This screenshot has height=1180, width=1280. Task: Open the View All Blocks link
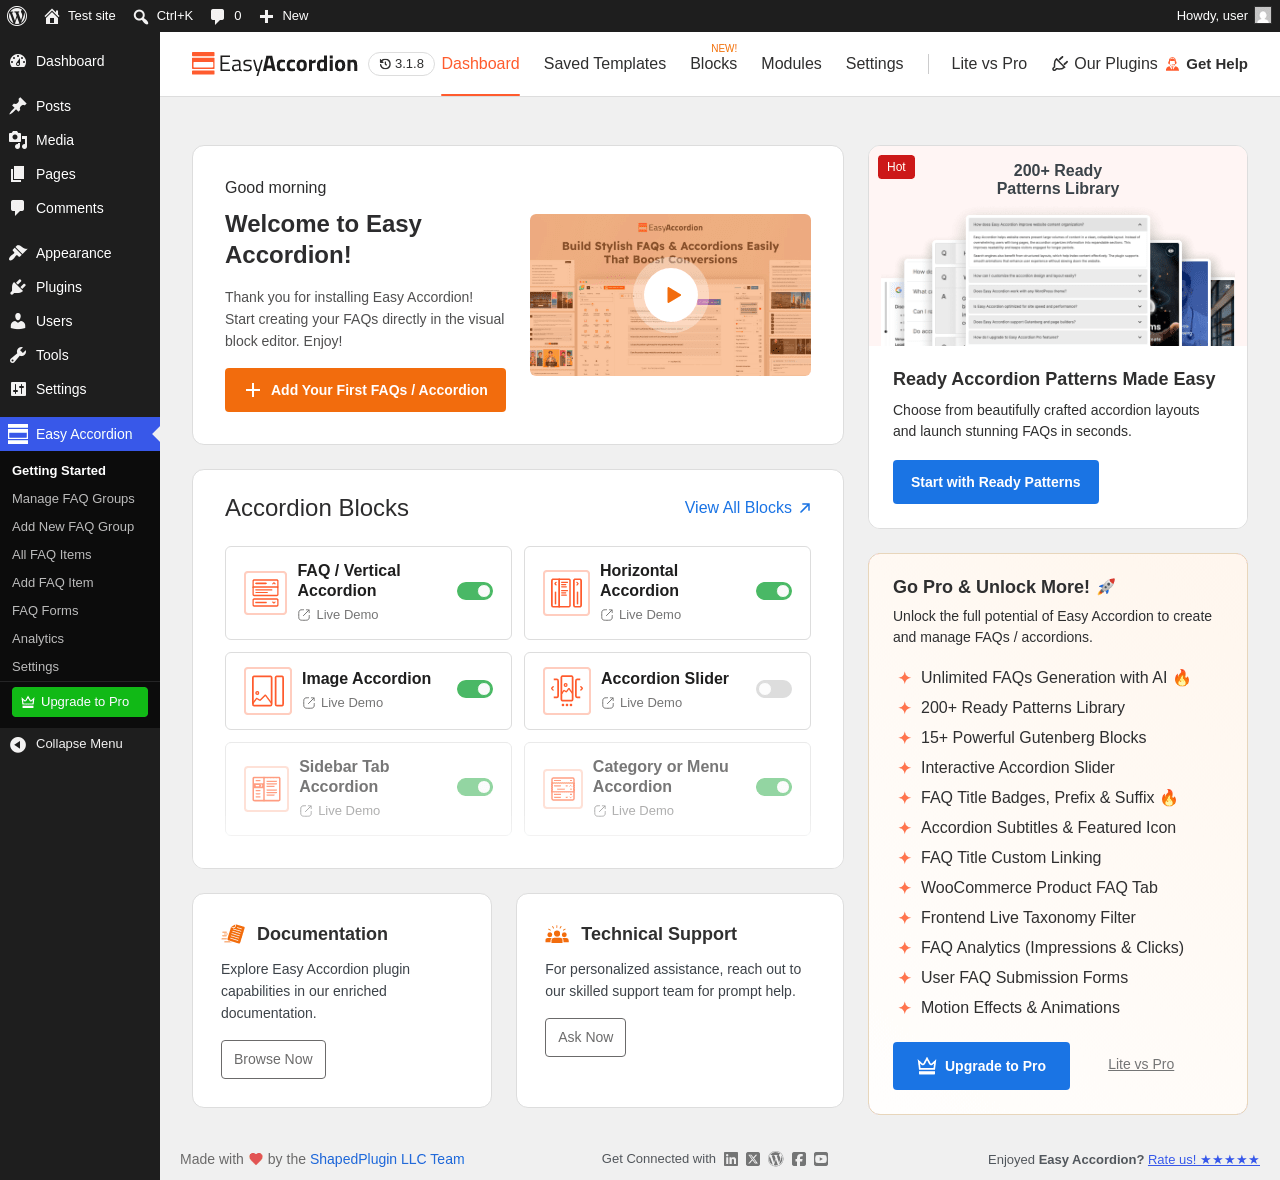click(x=748, y=508)
